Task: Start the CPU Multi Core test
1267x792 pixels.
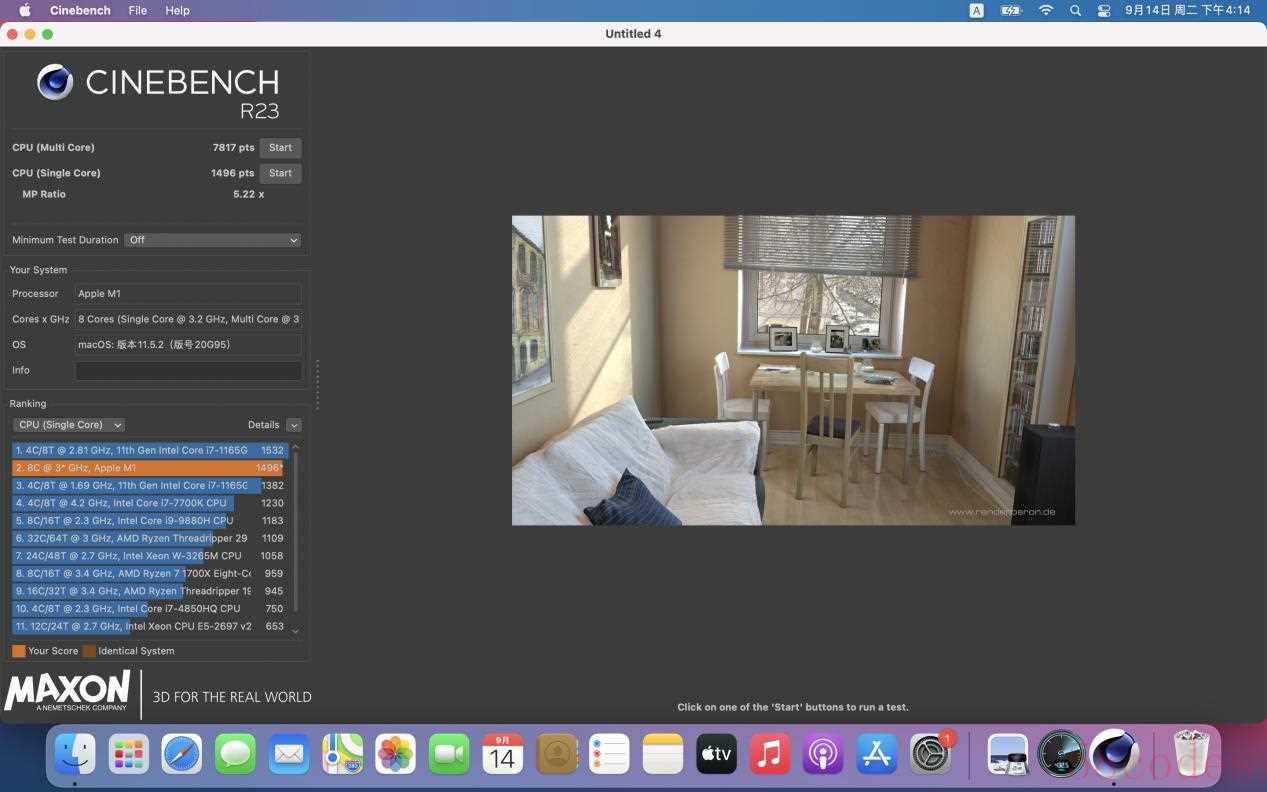Action: 280,148
